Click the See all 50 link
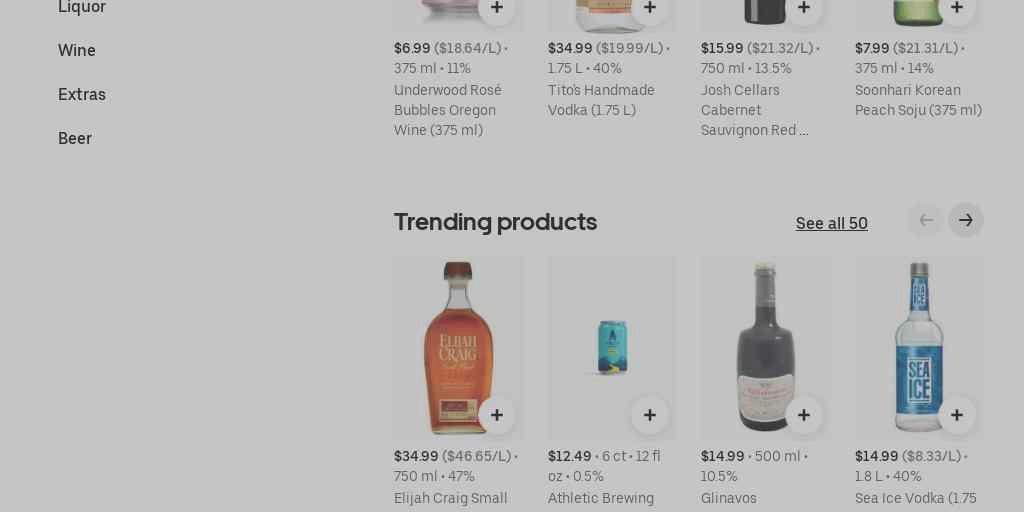 click(831, 223)
